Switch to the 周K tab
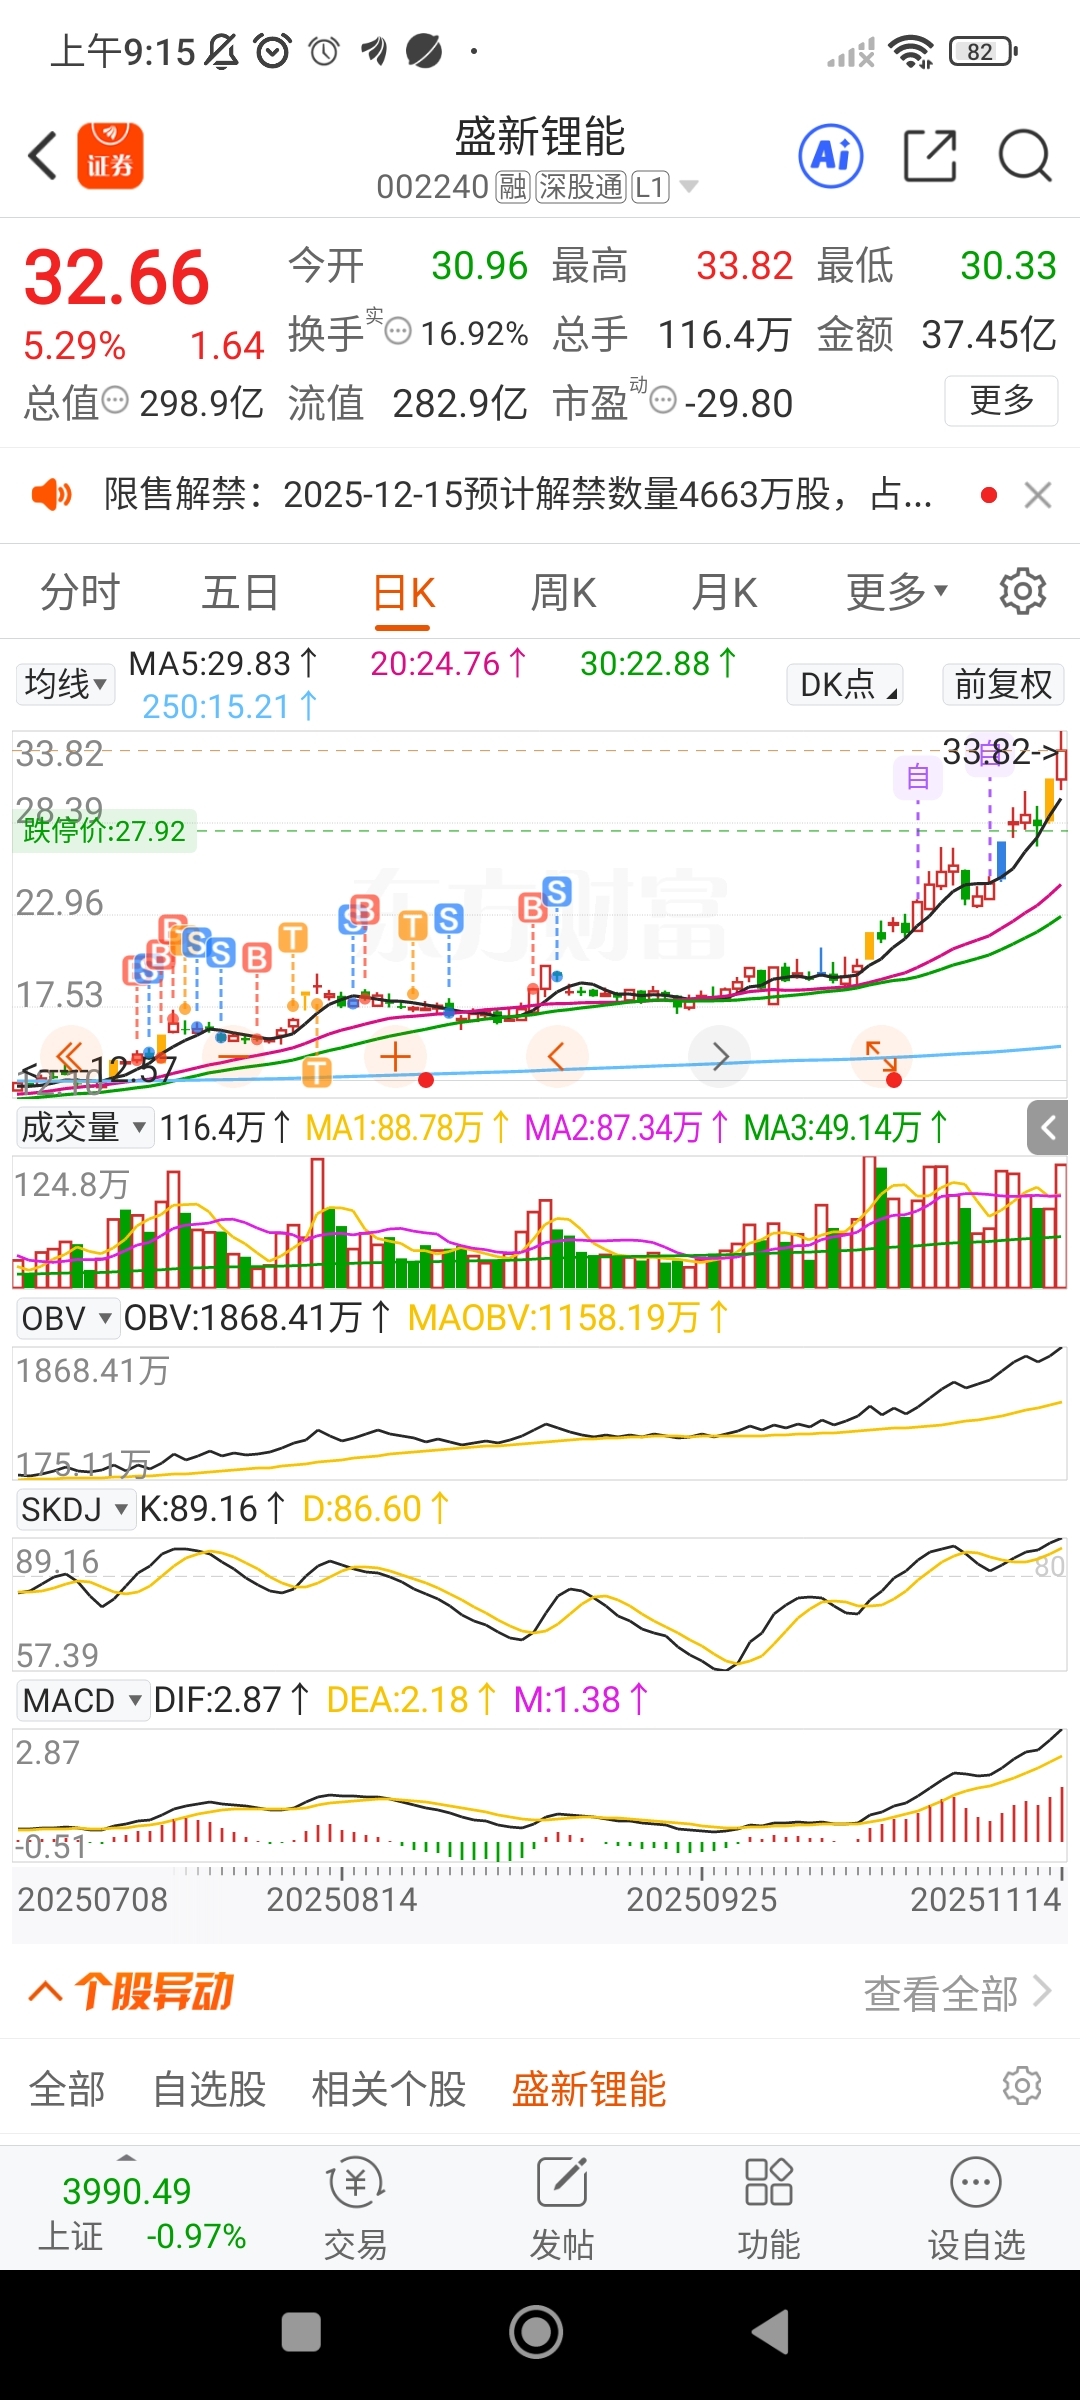 click(x=563, y=592)
